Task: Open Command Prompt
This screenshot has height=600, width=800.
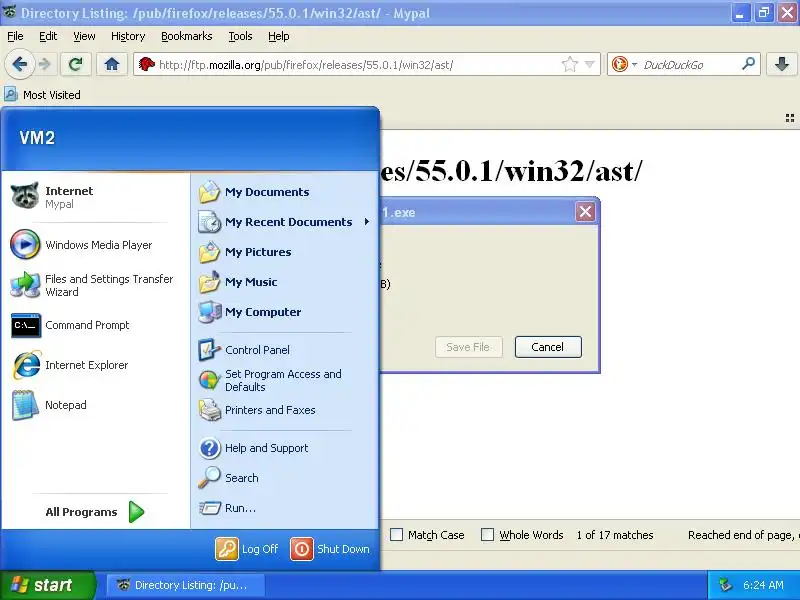Action: [96, 325]
